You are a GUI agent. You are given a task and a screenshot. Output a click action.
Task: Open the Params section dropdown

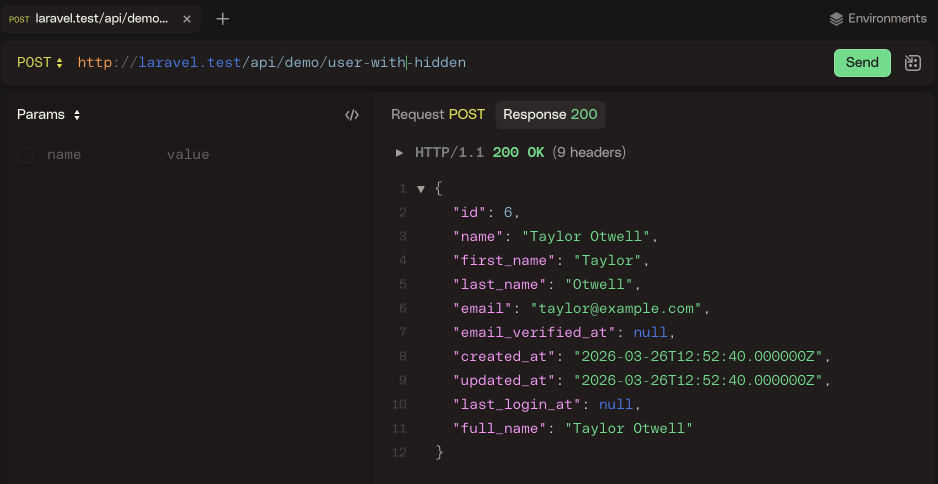tap(48, 115)
